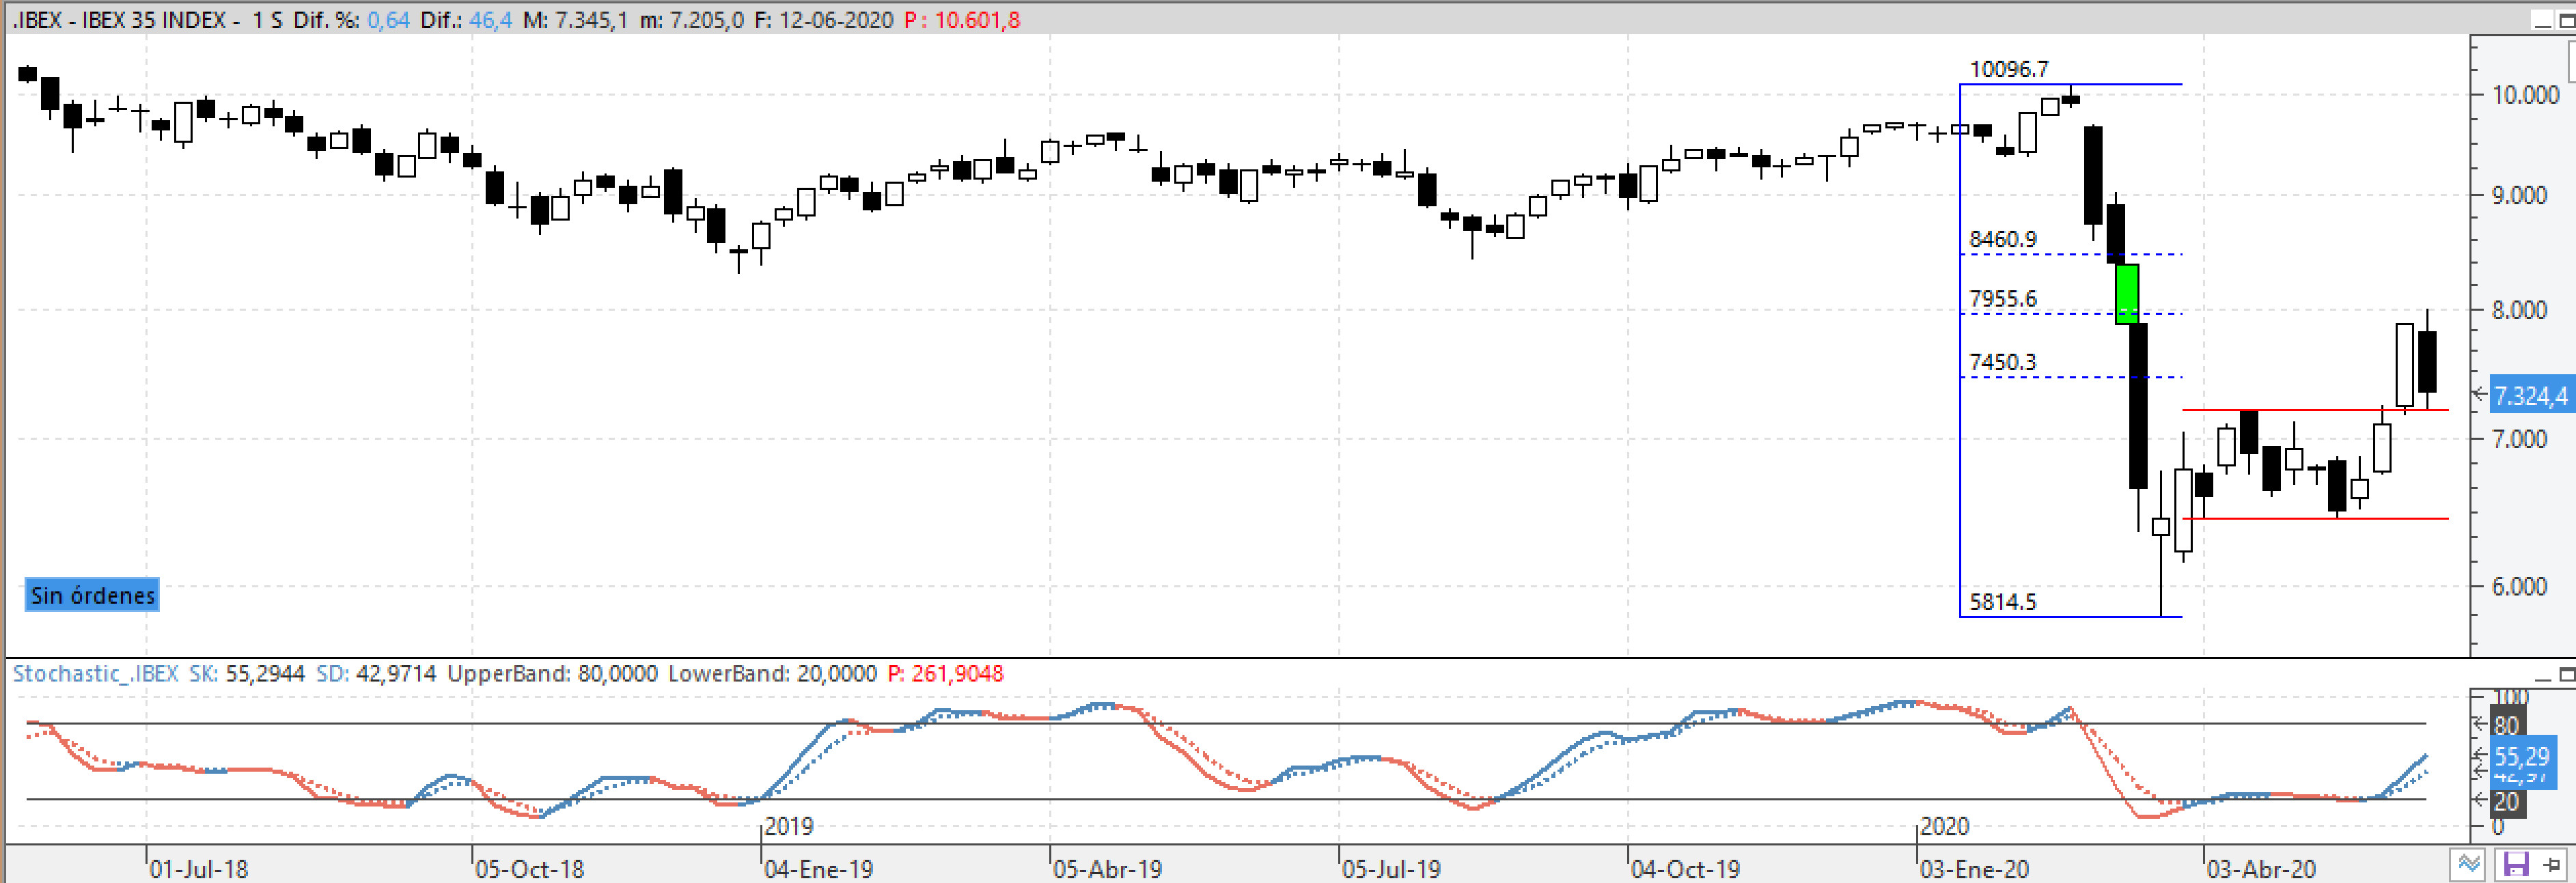This screenshot has height=883, width=2576.
Task: Click the 20 lower band axis marker
Action: click(2506, 801)
